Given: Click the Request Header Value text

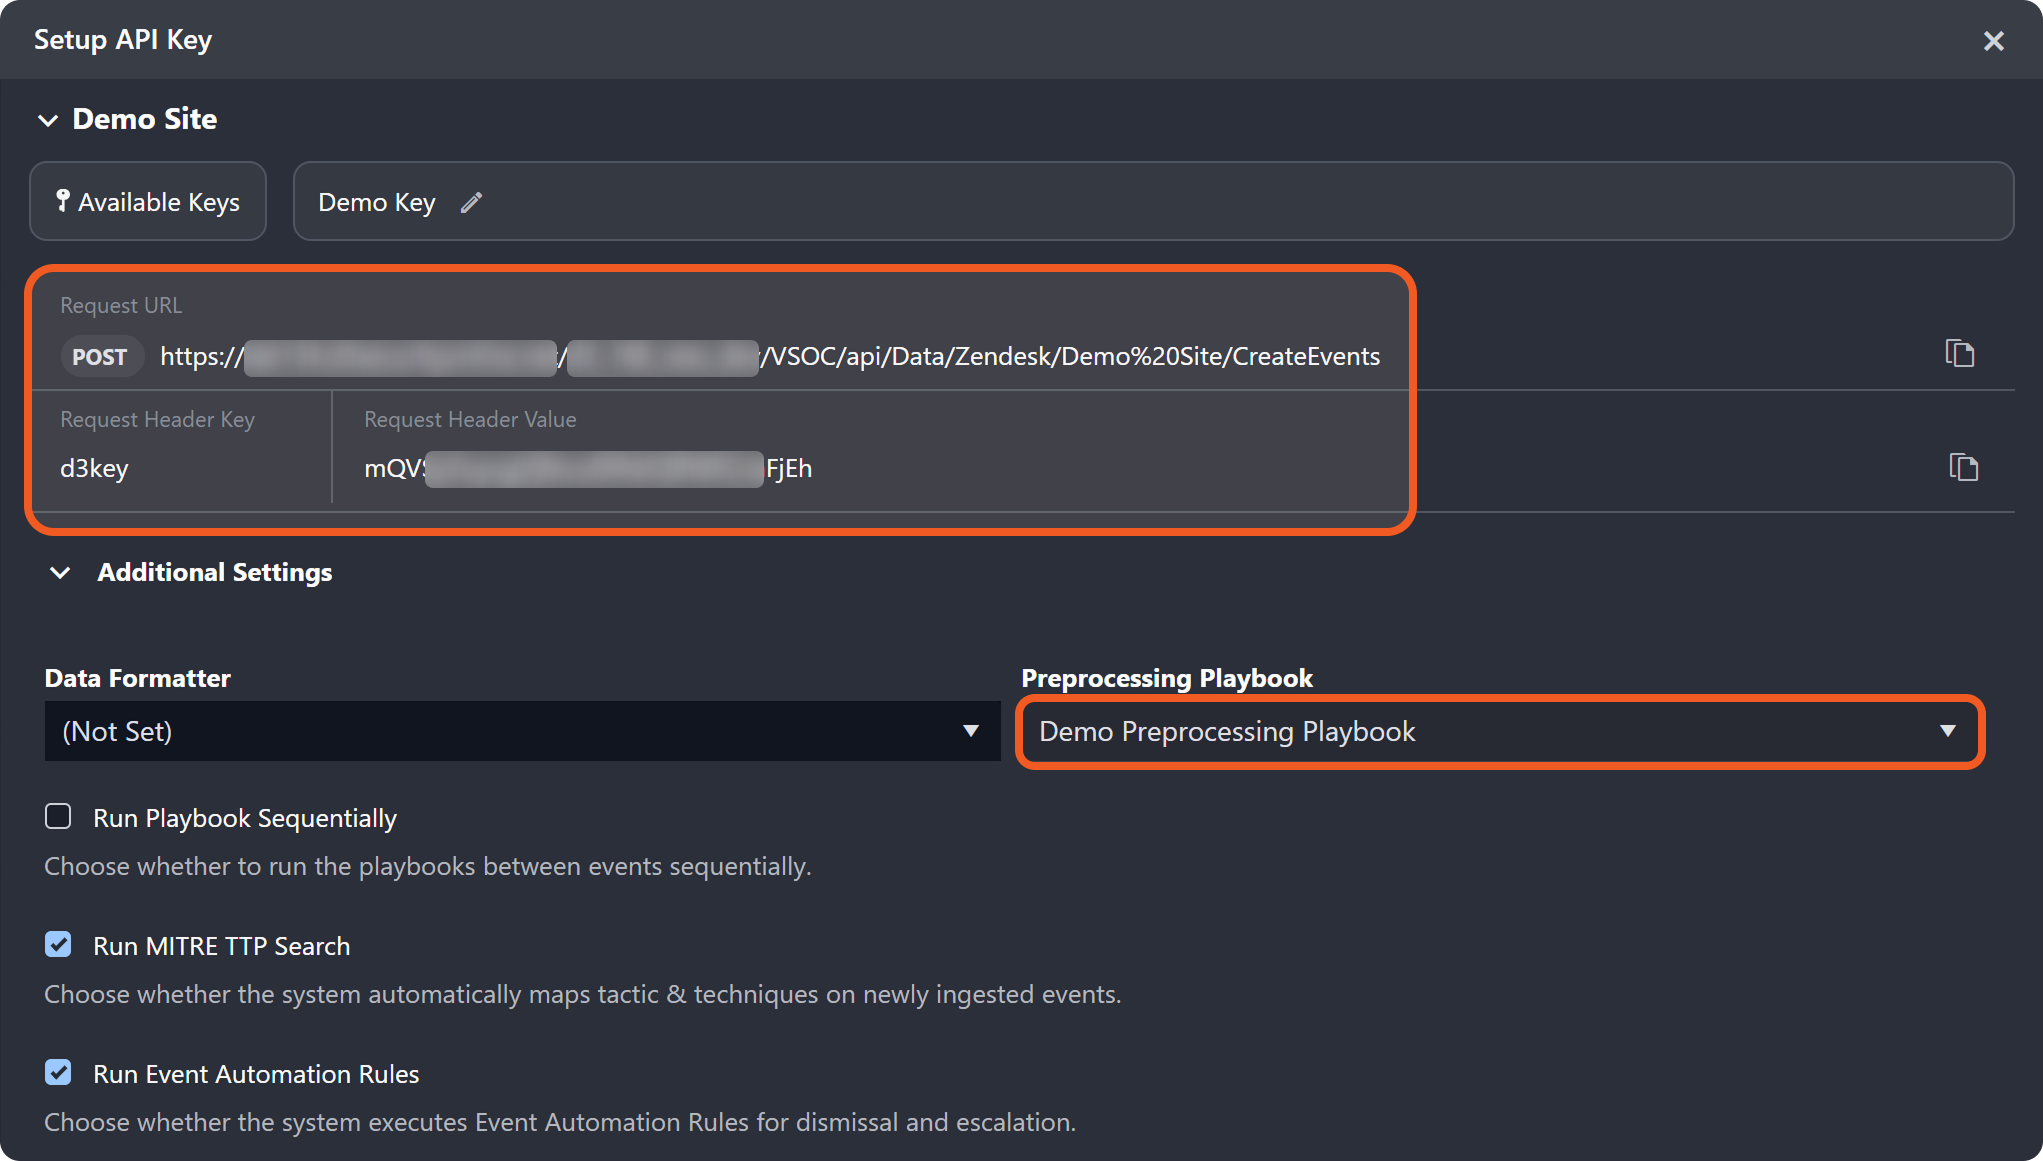Looking at the screenshot, I should [x=588, y=468].
